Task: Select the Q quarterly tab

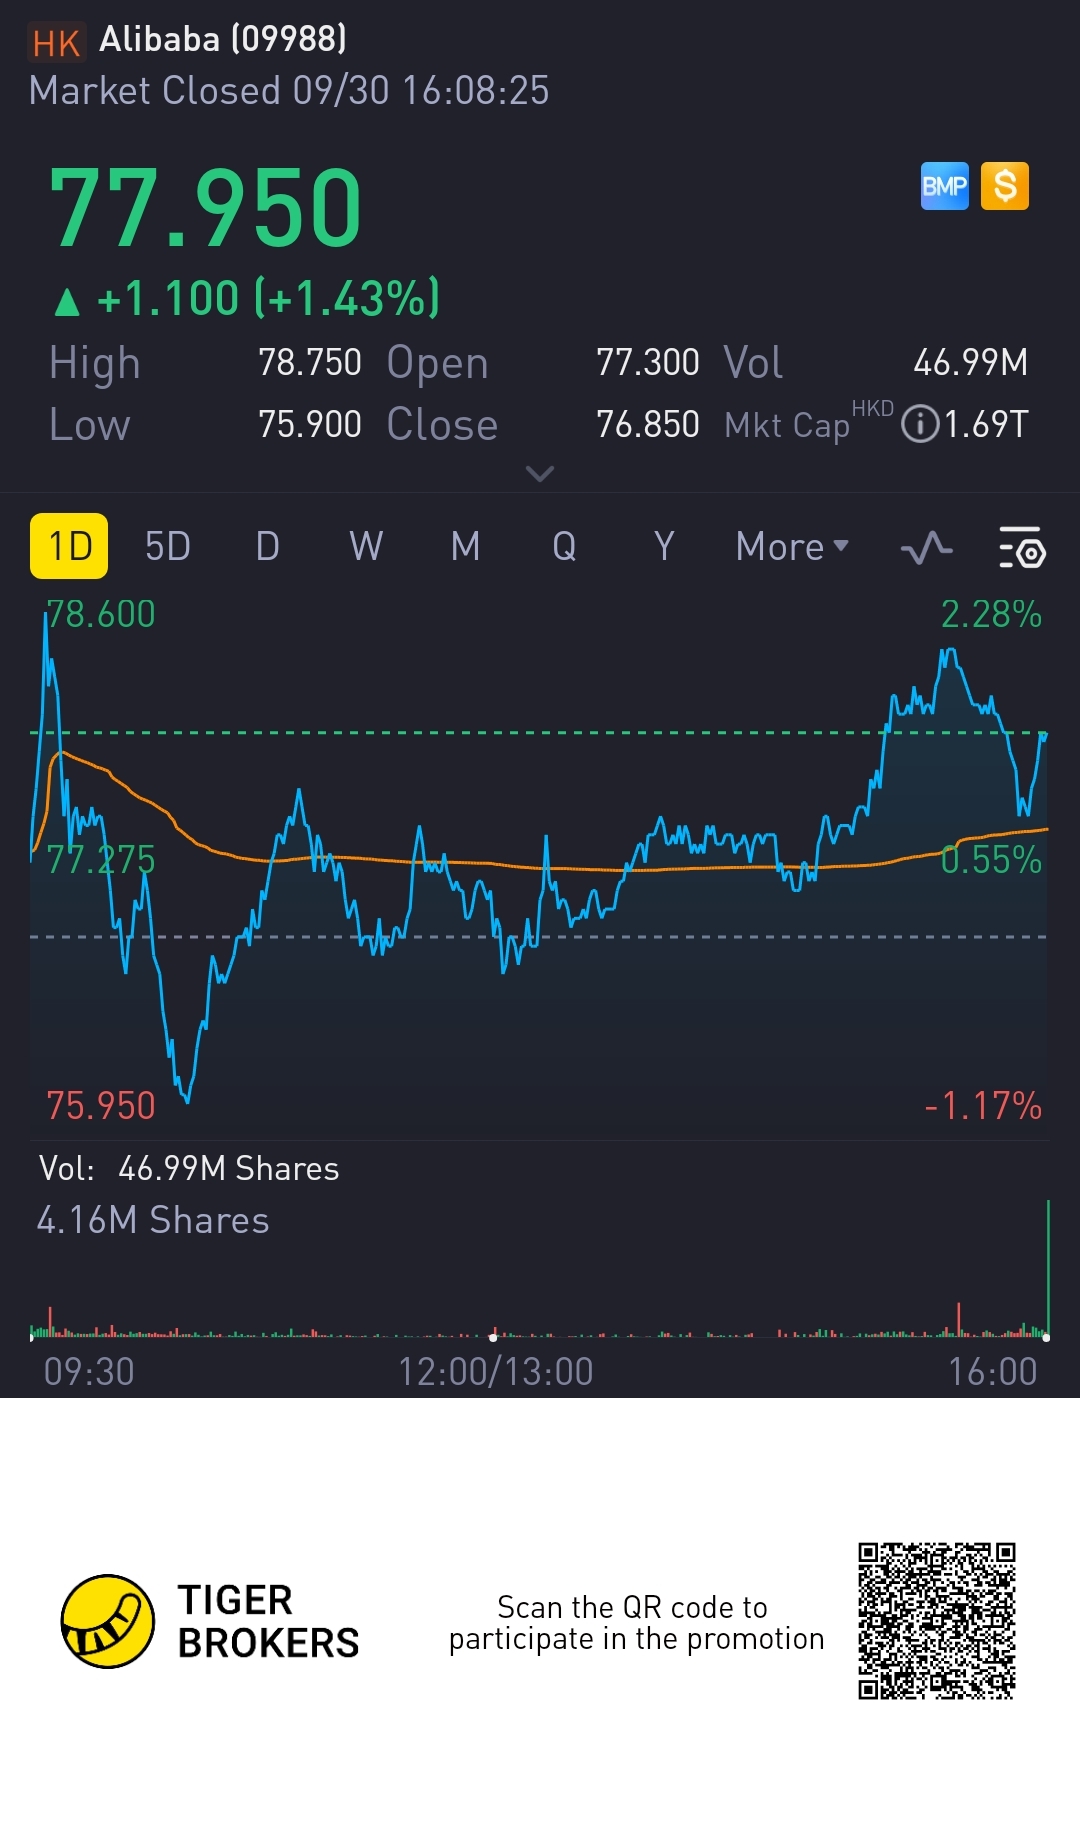Action: tap(564, 547)
